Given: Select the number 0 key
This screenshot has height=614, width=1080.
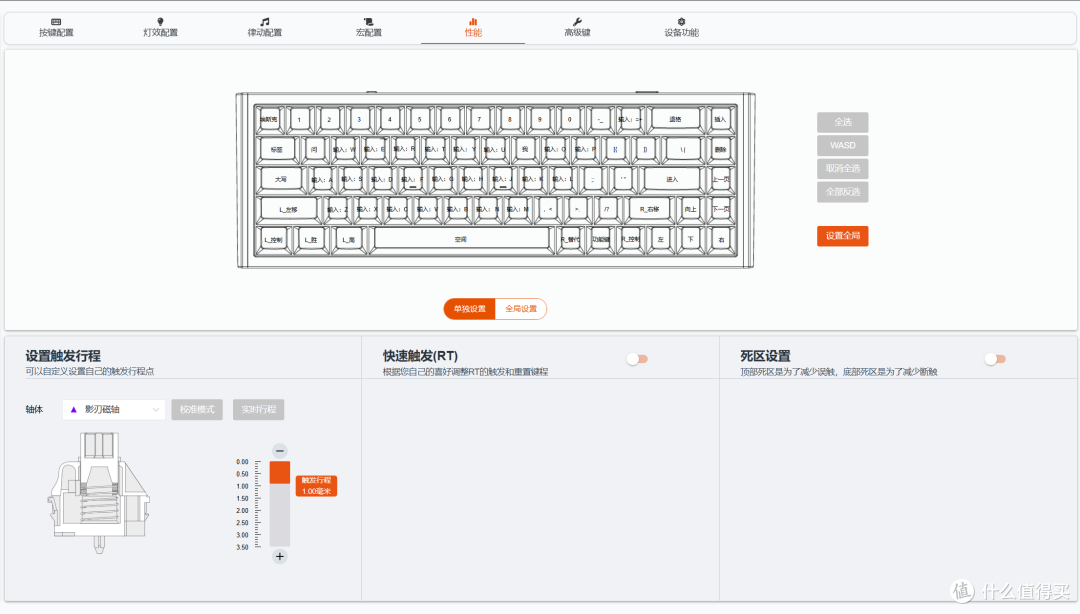Looking at the screenshot, I should (570, 119).
